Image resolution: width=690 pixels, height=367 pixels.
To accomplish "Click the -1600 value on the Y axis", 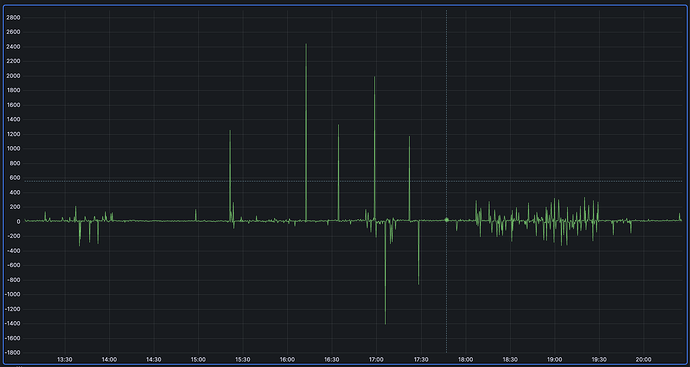I will click(x=12, y=338).
